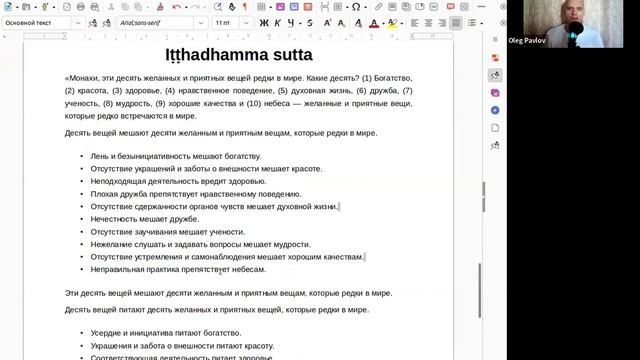The width and height of the screenshot is (640, 360).
Task: Open sidebar Properties deck
Action: coord(495,58)
